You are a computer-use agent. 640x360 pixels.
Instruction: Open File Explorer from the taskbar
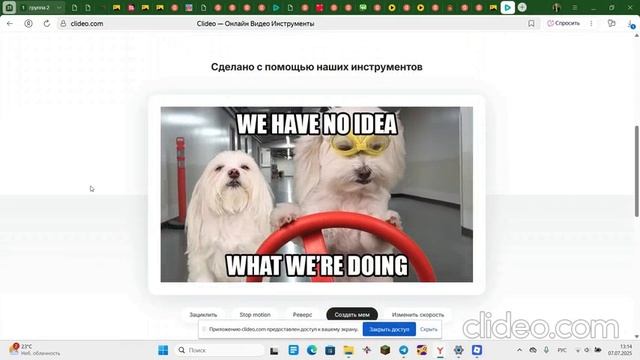pos(349,350)
